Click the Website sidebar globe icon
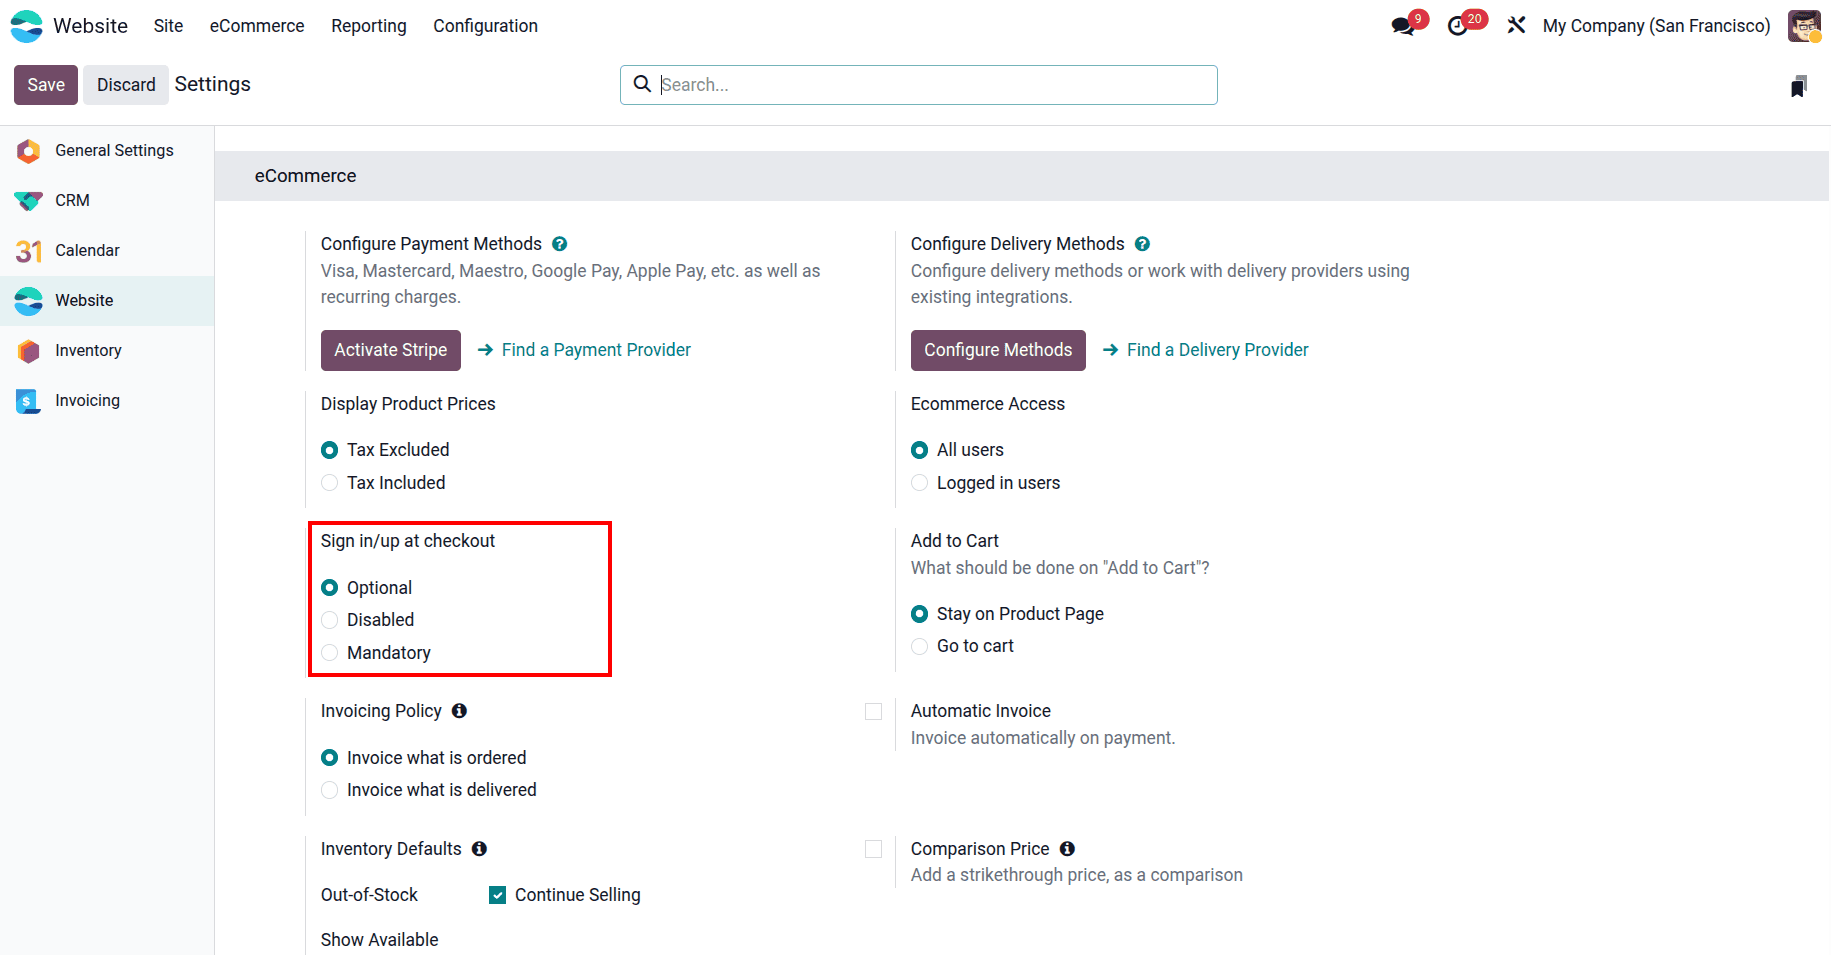The image size is (1831, 955). [28, 301]
